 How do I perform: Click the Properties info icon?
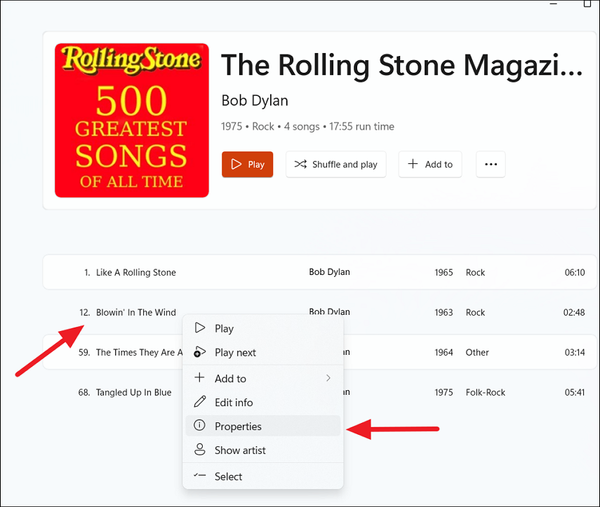(199, 426)
